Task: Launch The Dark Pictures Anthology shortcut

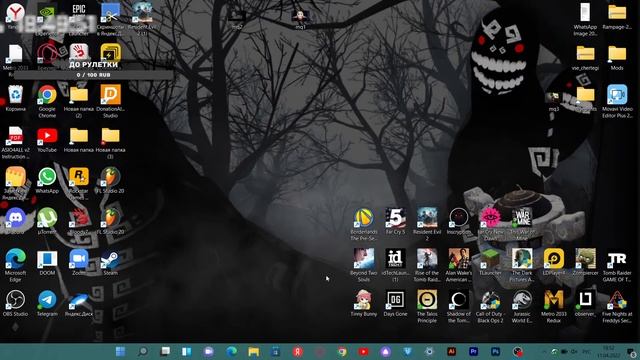Action: [x=522, y=259]
